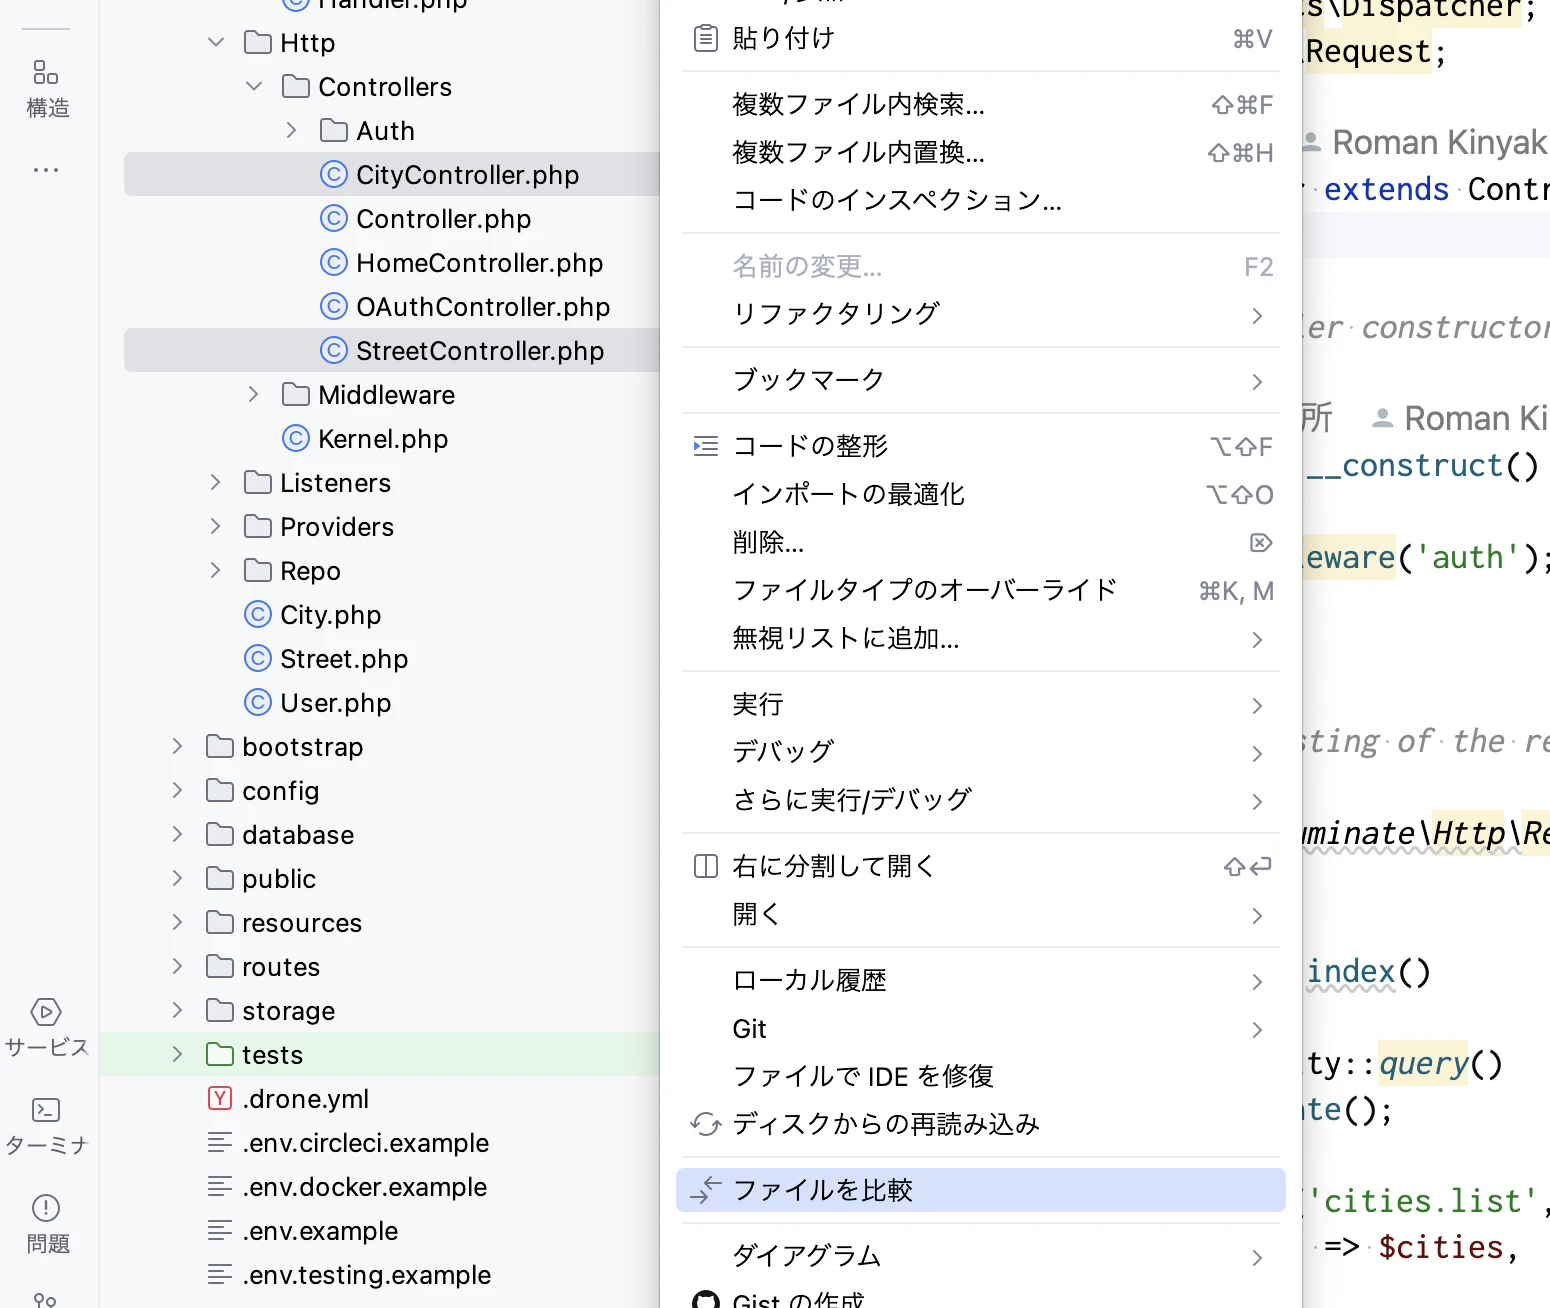Click the clipboard icon next to 貼り付け

706,37
